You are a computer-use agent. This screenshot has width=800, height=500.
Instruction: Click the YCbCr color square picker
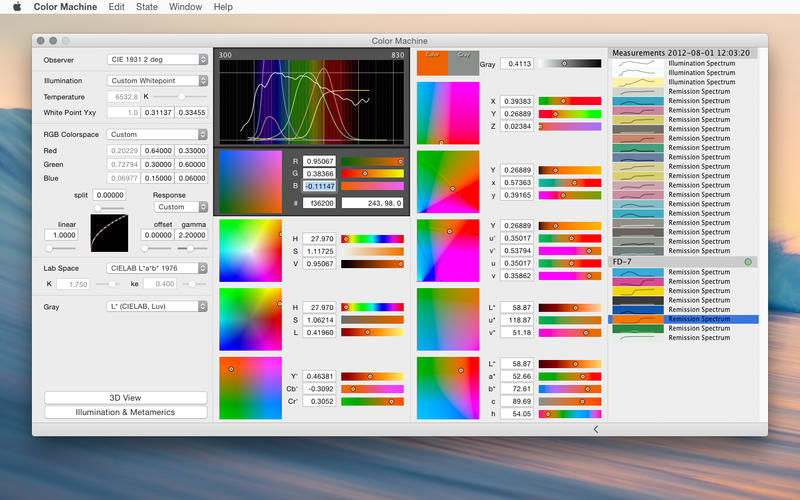tap(251, 388)
